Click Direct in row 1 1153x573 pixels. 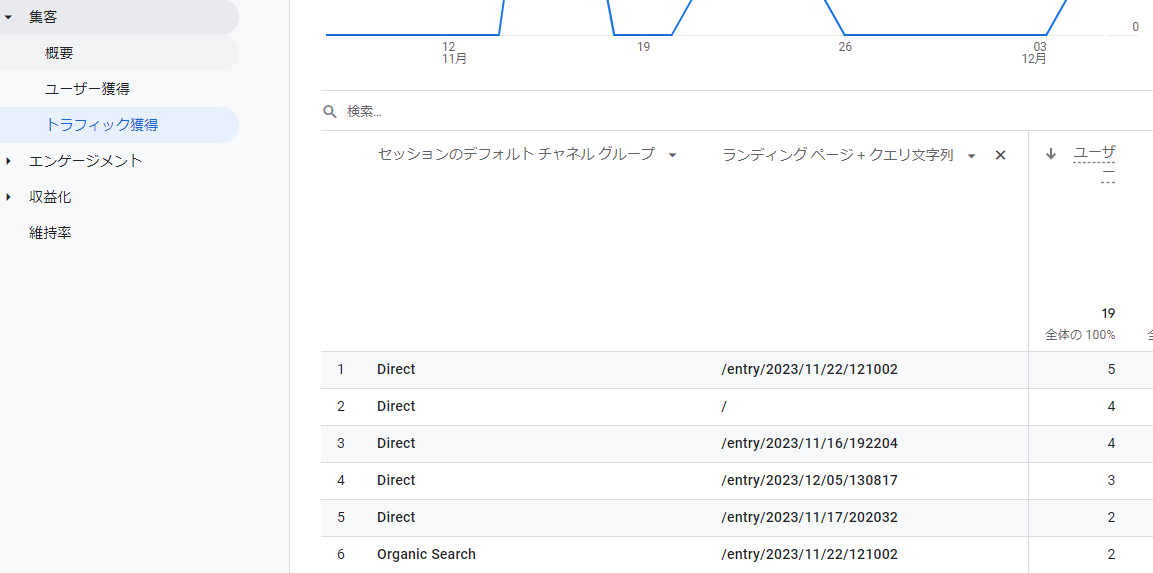coord(396,369)
